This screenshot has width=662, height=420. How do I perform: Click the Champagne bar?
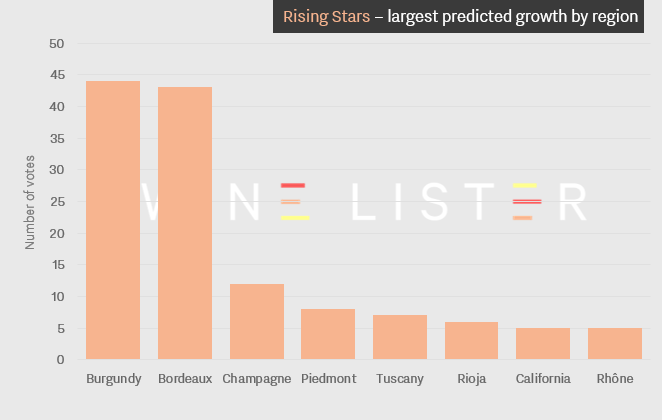click(x=257, y=321)
